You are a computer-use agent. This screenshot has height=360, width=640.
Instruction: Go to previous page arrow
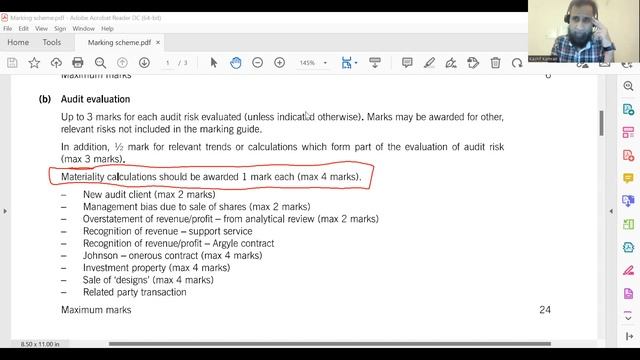point(122,63)
